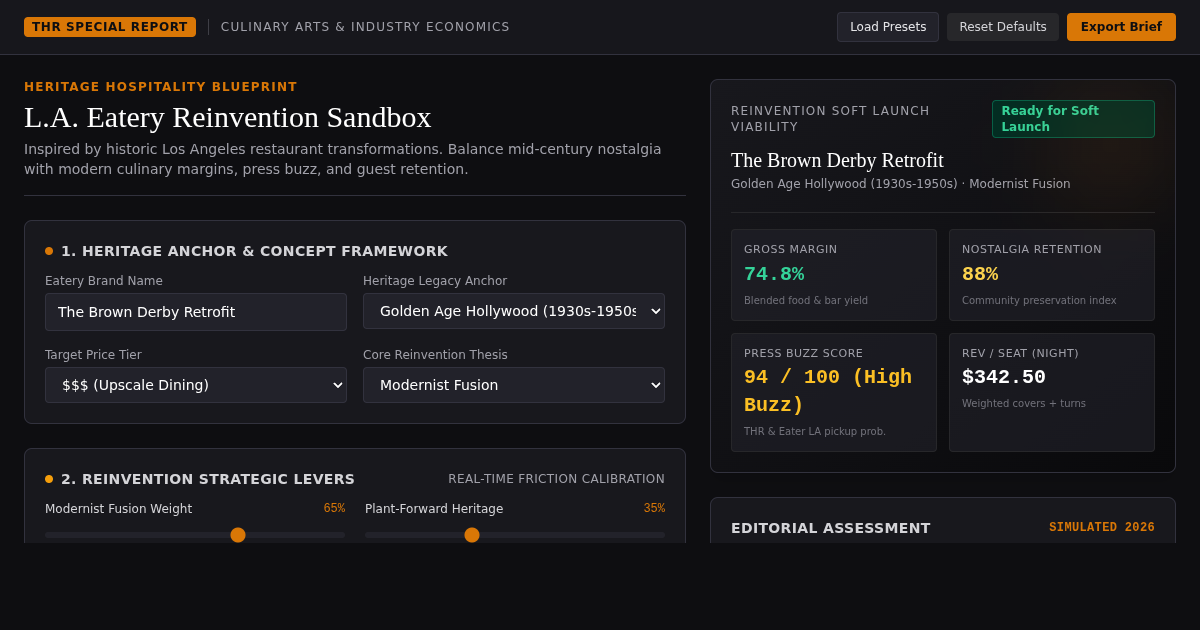This screenshot has height=630, width=1200.
Task: Click the Modernist Fusion Weight 65% value
Action: point(334,508)
